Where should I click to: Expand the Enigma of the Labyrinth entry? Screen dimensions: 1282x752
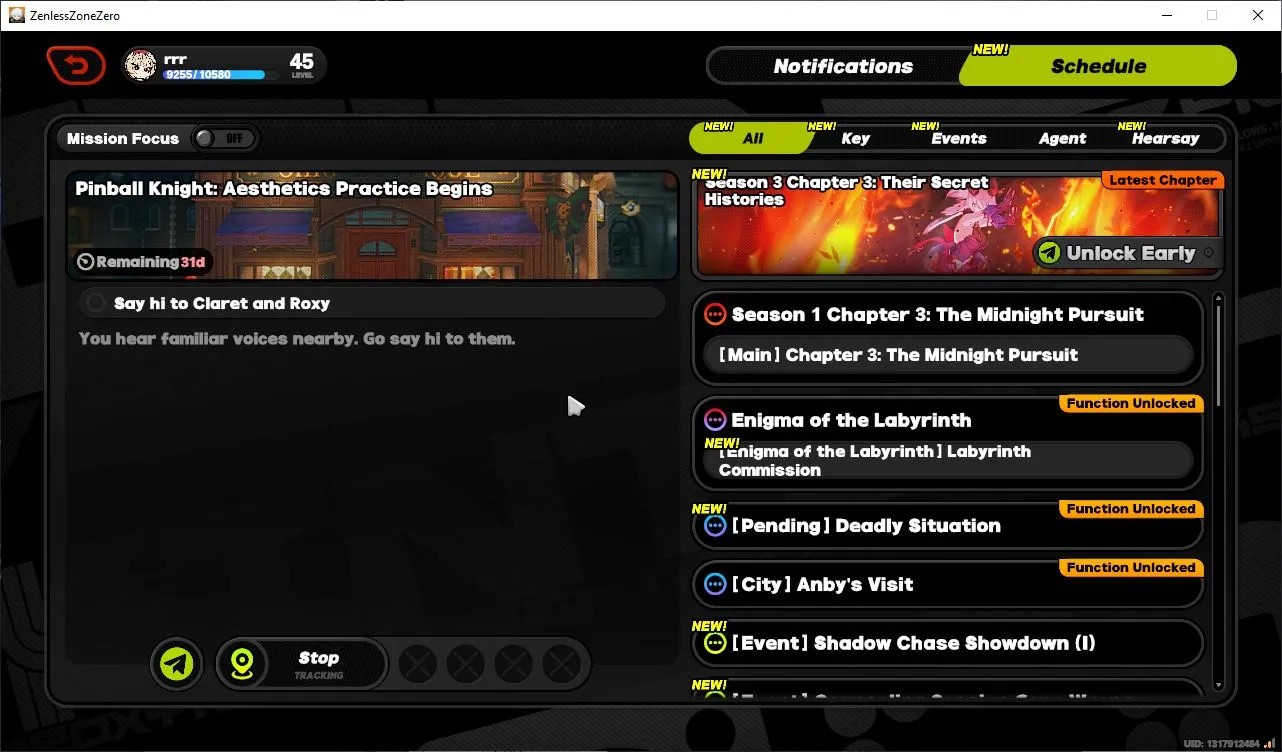tap(947, 443)
